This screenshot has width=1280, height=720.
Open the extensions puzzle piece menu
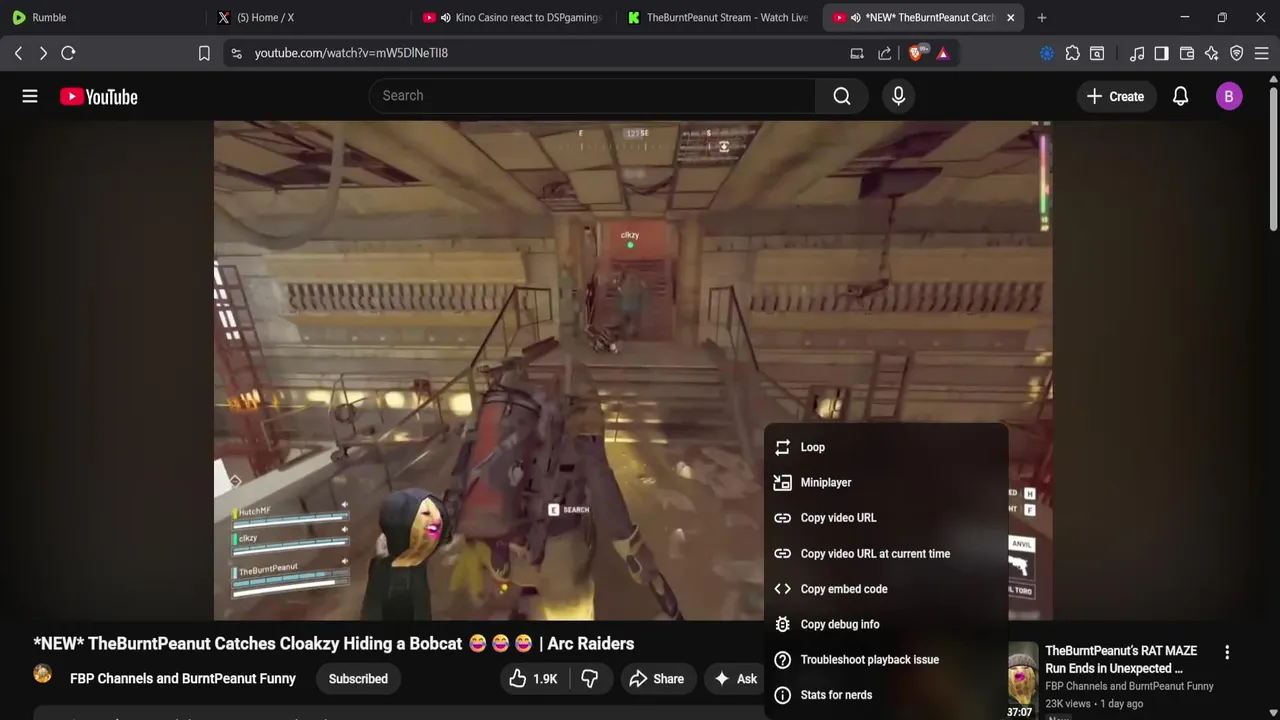pyautogui.click(x=1072, y=53)
